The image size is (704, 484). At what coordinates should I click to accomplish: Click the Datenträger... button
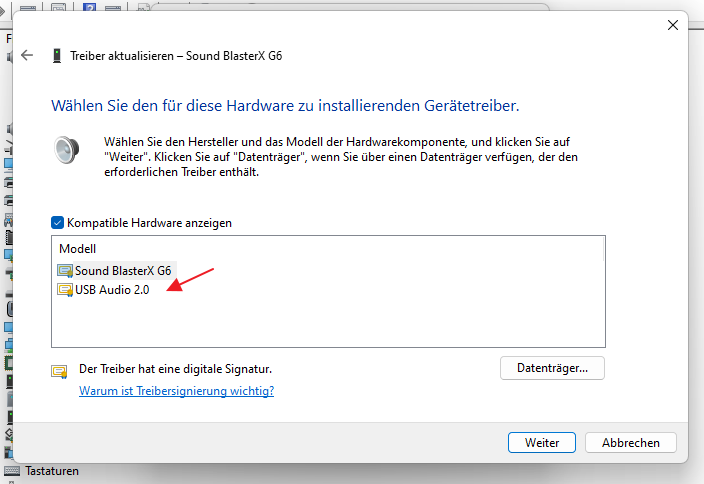pyautogui.click(x=552, y=368)
